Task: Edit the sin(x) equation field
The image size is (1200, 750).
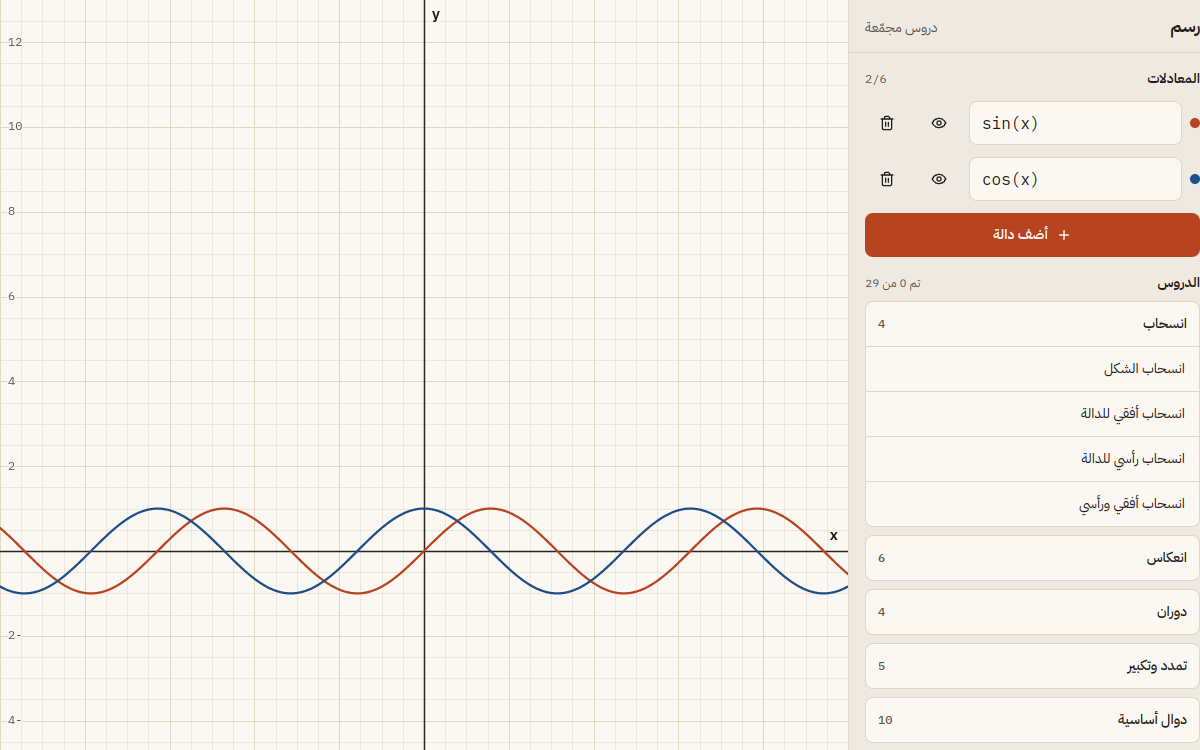Action: point(1075,123)
